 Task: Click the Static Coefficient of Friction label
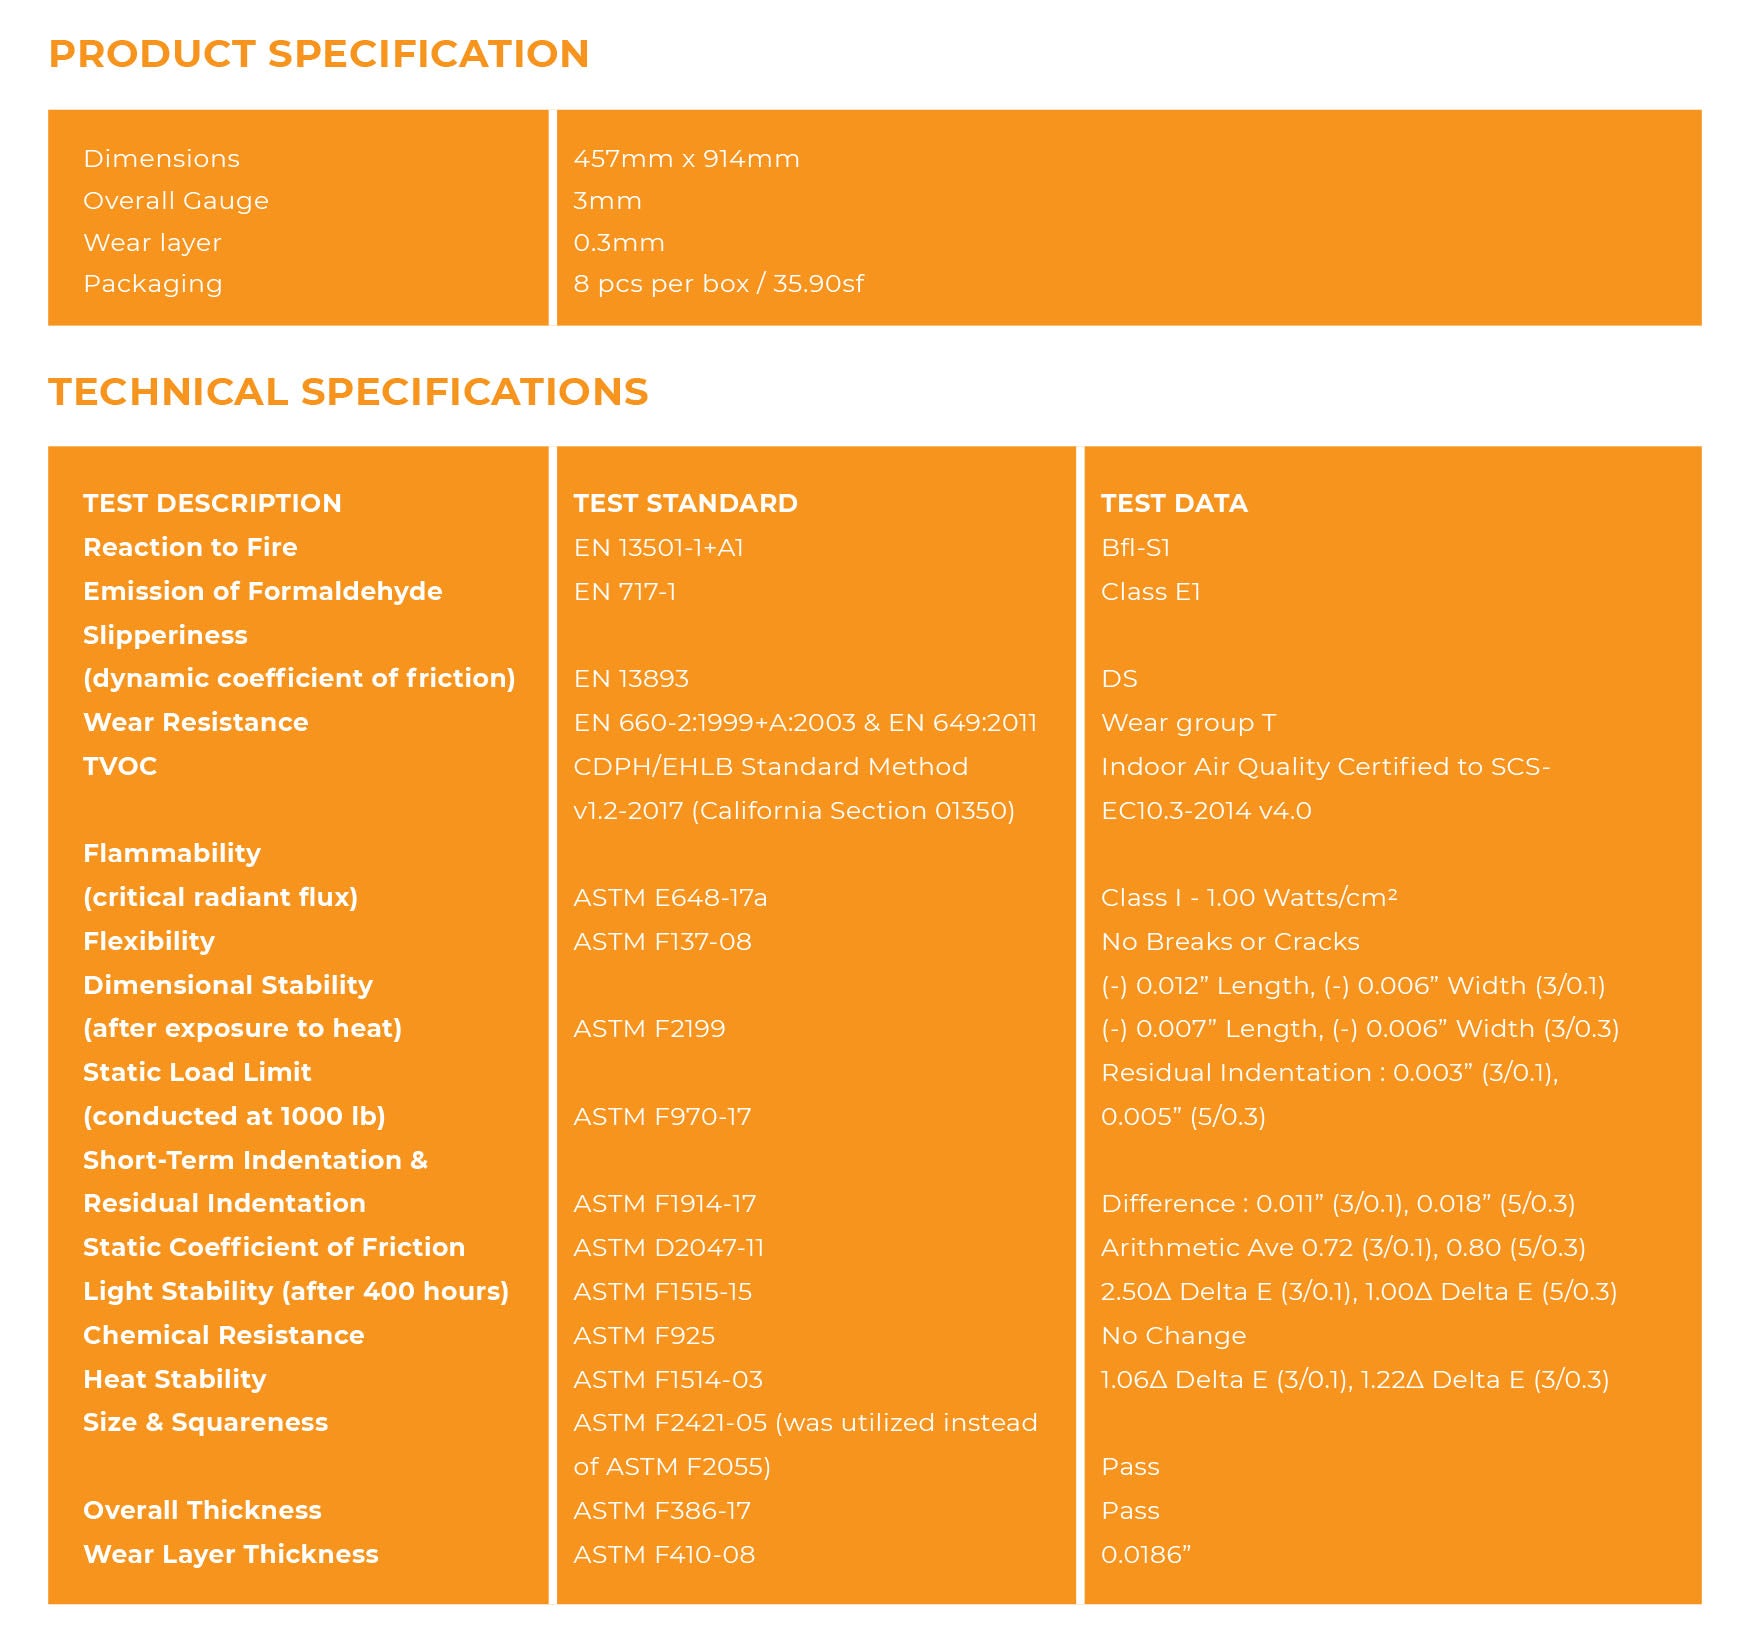pyautogui.click(x=274, y=1247)
